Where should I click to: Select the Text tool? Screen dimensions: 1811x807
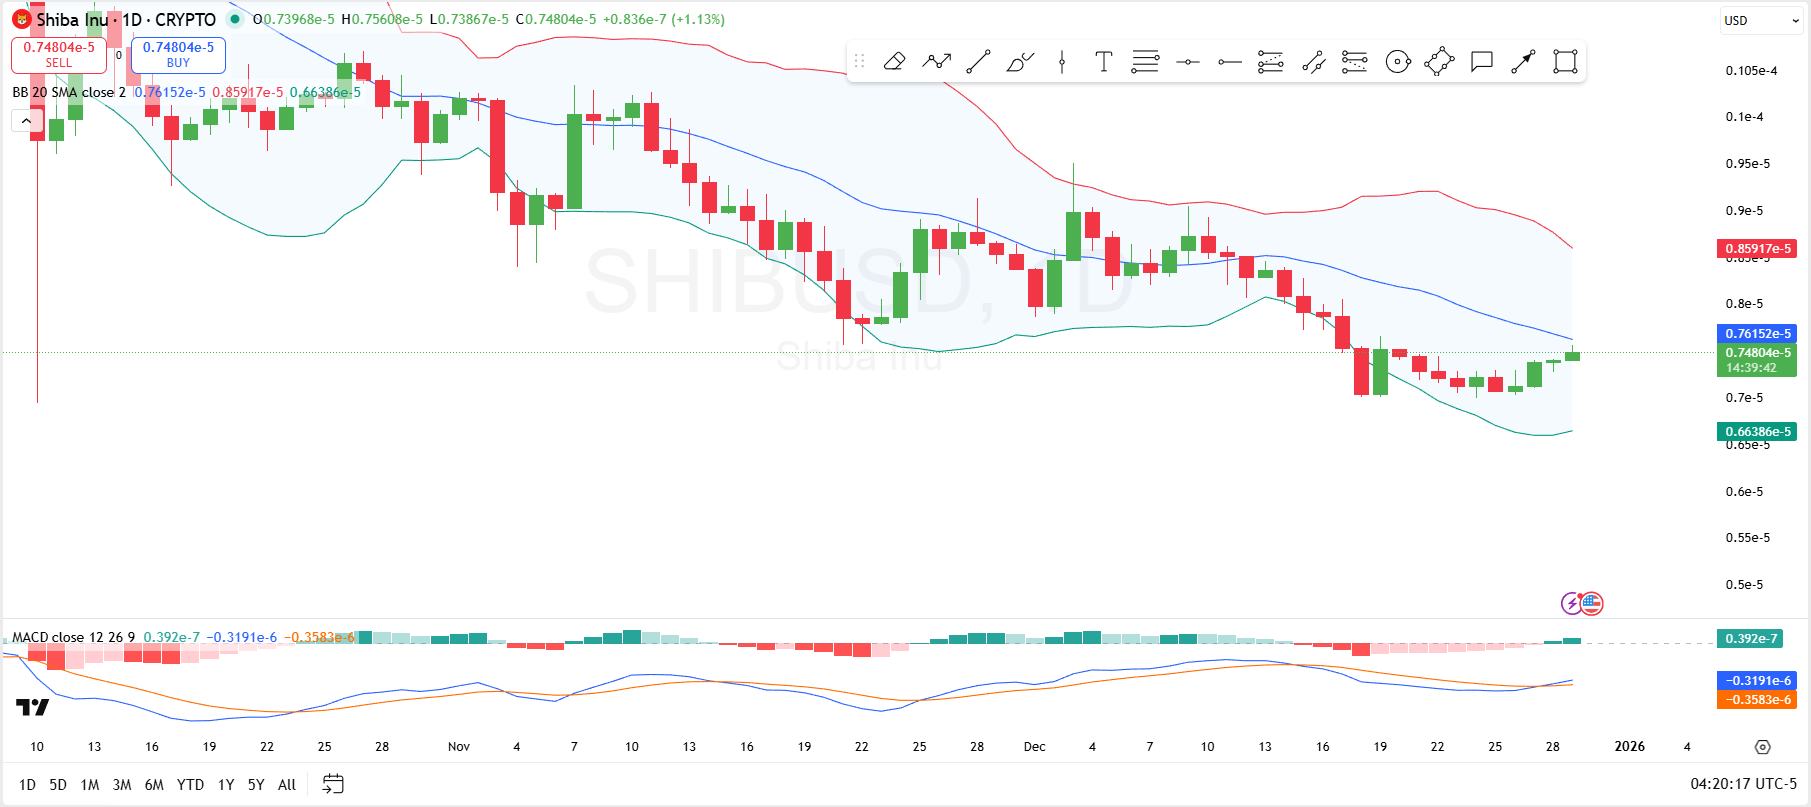click(x=1103, y=62)
